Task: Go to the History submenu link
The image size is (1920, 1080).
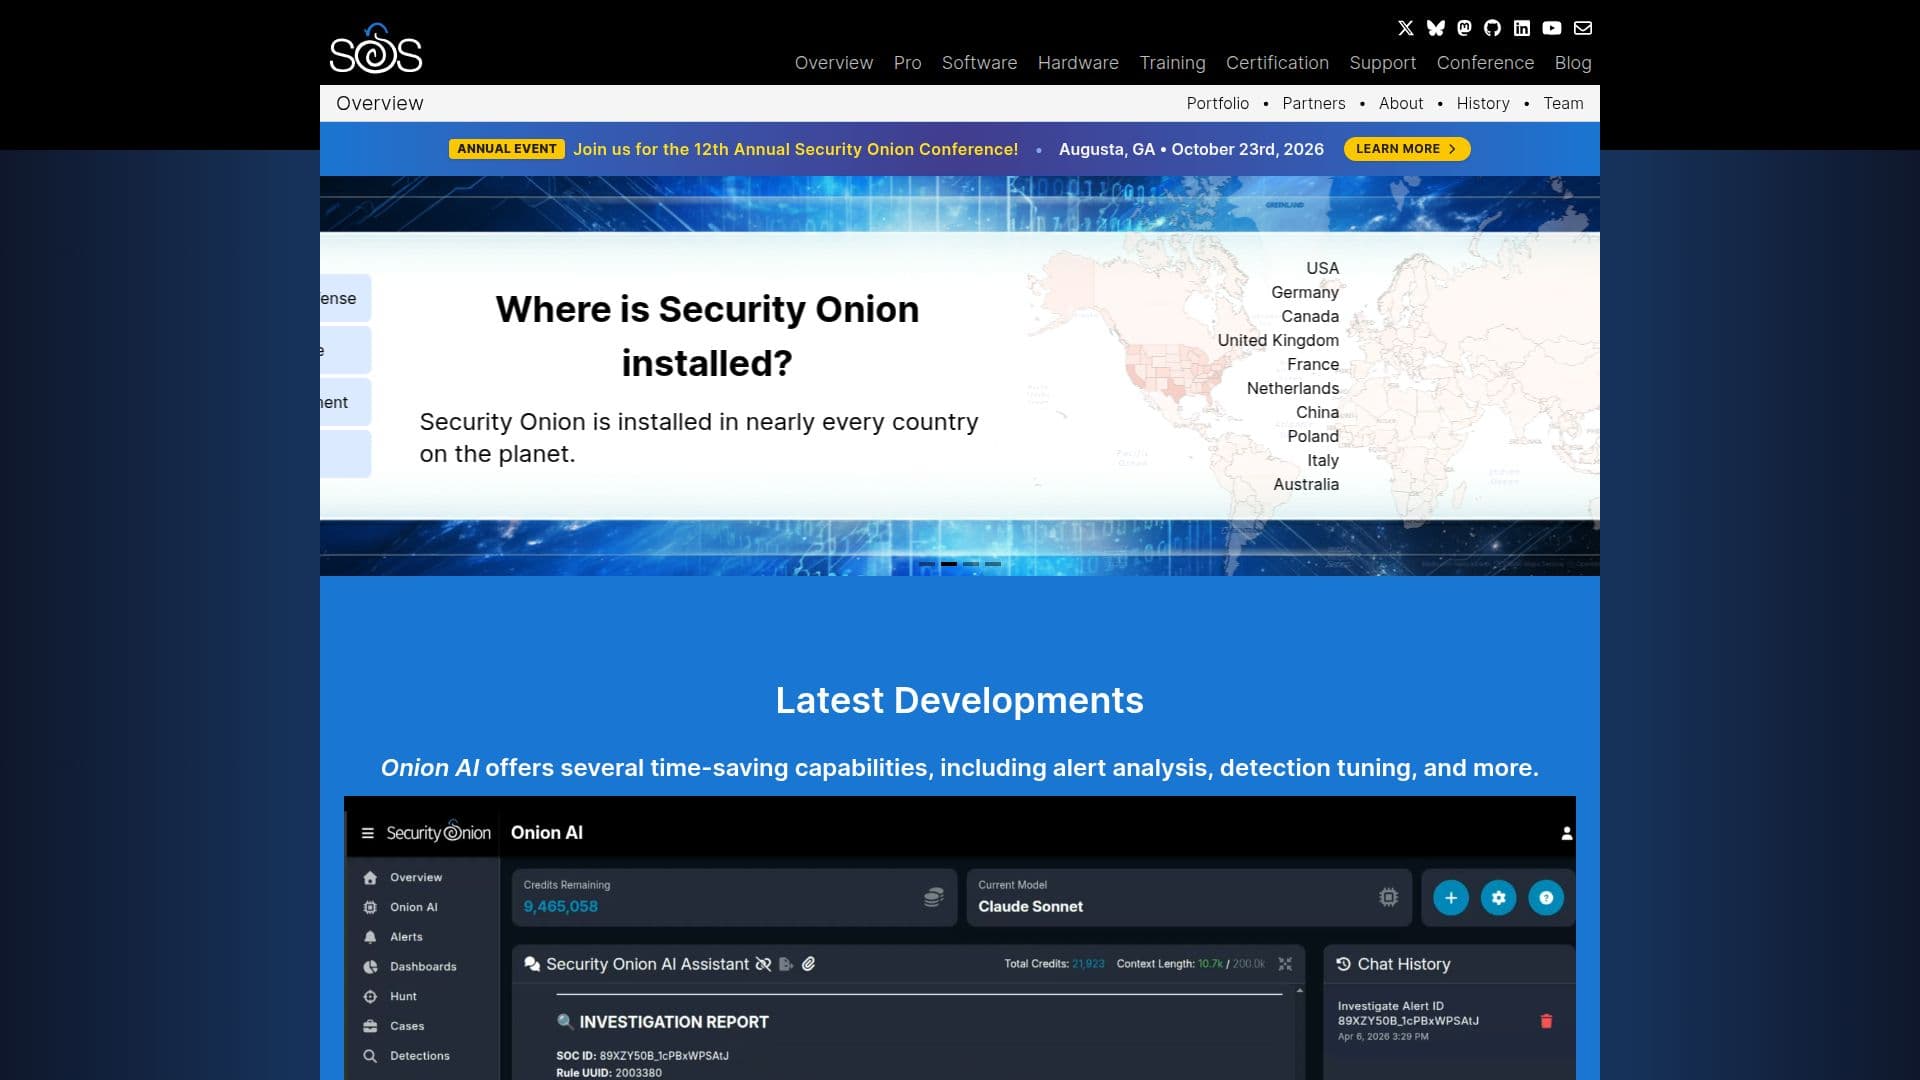Action: point(1482,103)
